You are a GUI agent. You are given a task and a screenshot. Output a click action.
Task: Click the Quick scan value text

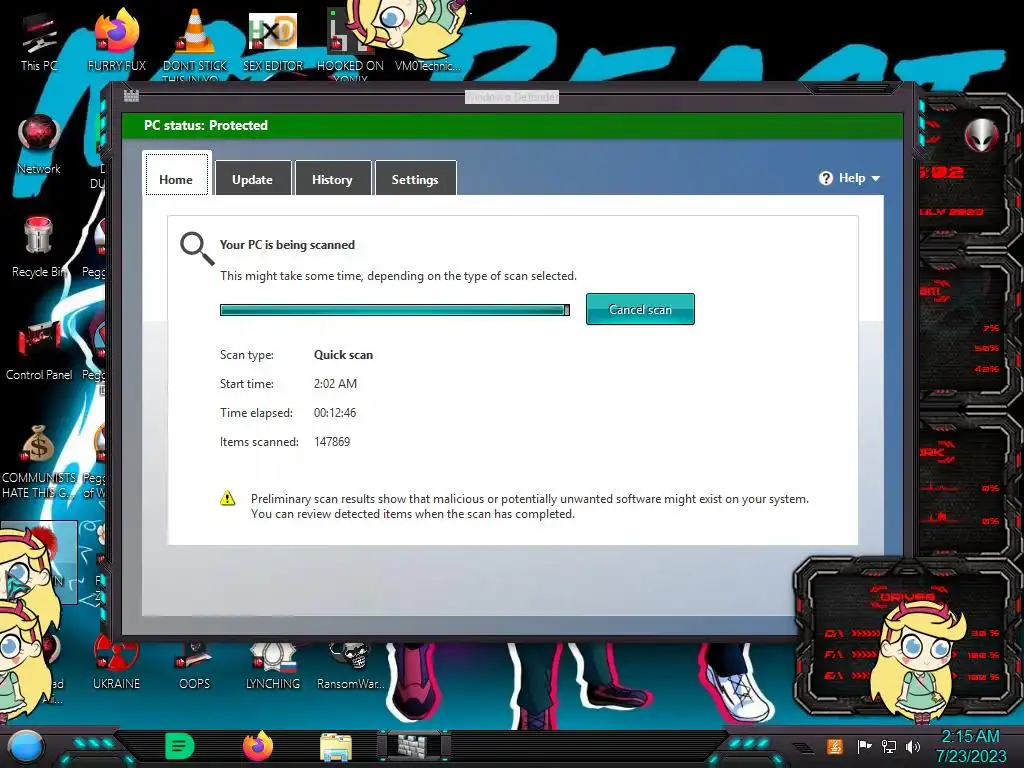point(343,355)
